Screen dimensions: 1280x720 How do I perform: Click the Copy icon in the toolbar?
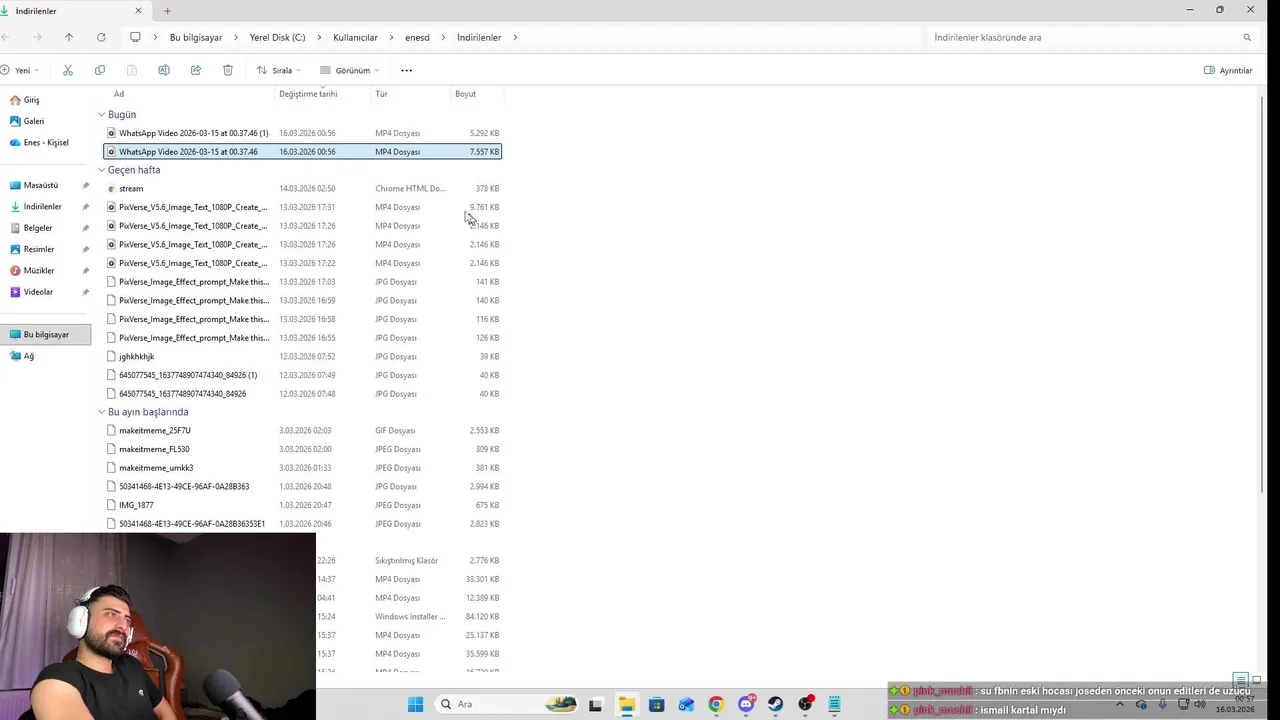[x=100, y=70]
